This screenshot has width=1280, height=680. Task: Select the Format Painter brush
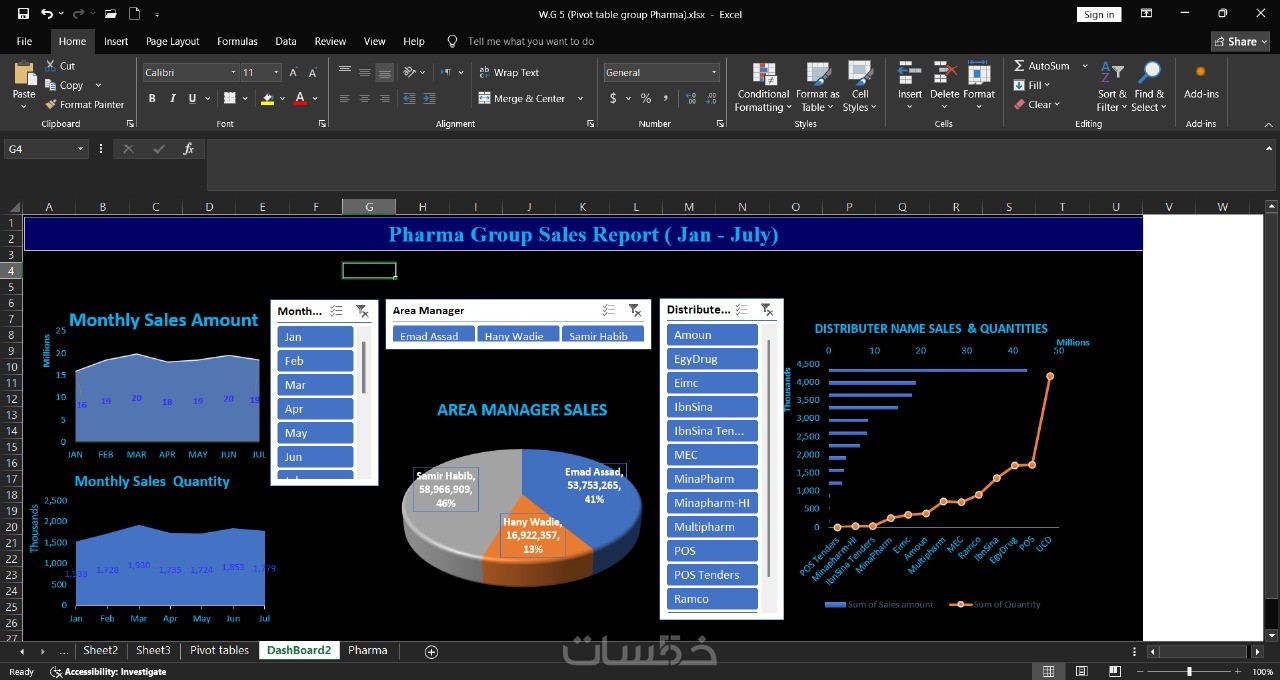pos(85,104)
